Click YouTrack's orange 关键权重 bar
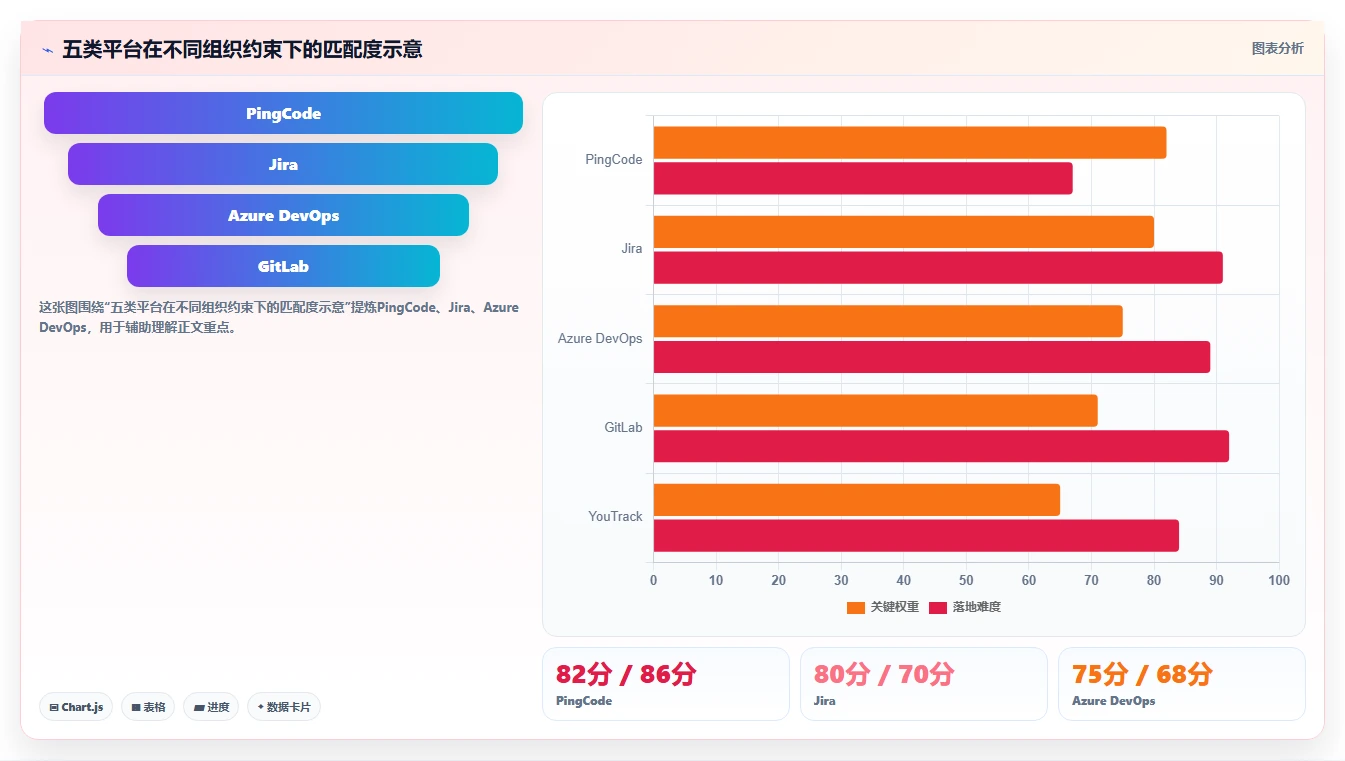 857,500
